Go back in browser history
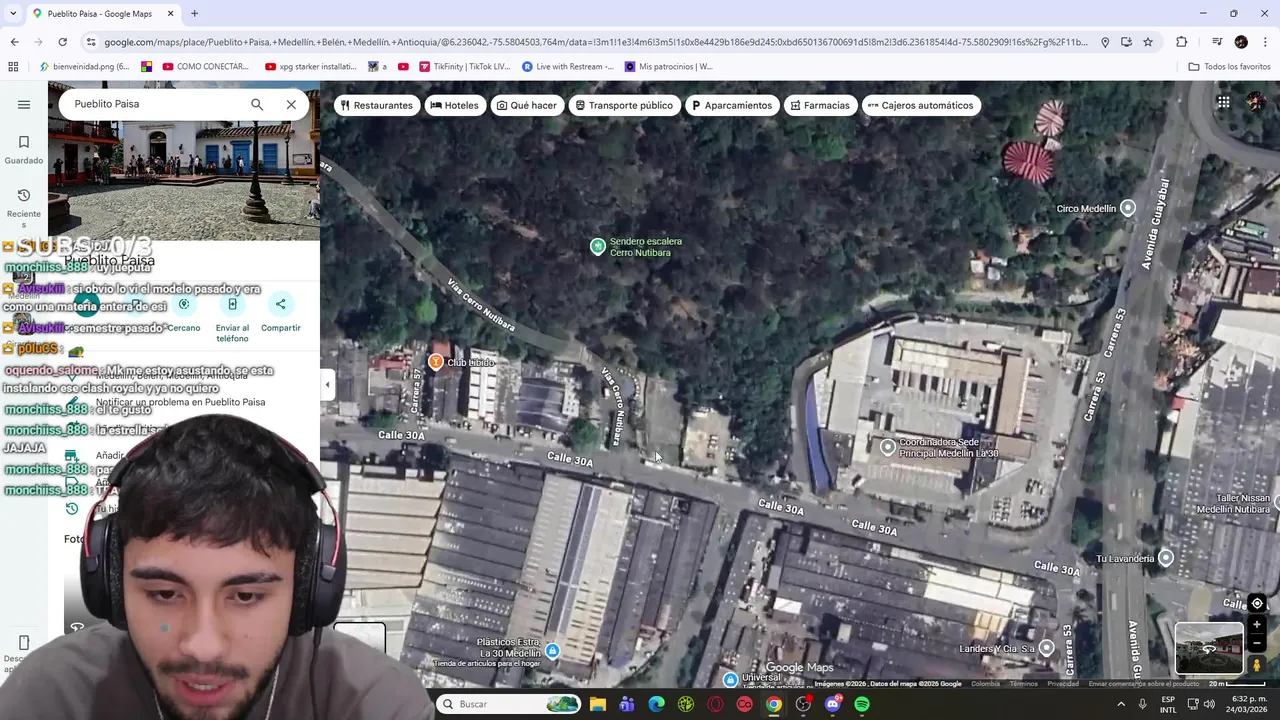 pos(14,42)
